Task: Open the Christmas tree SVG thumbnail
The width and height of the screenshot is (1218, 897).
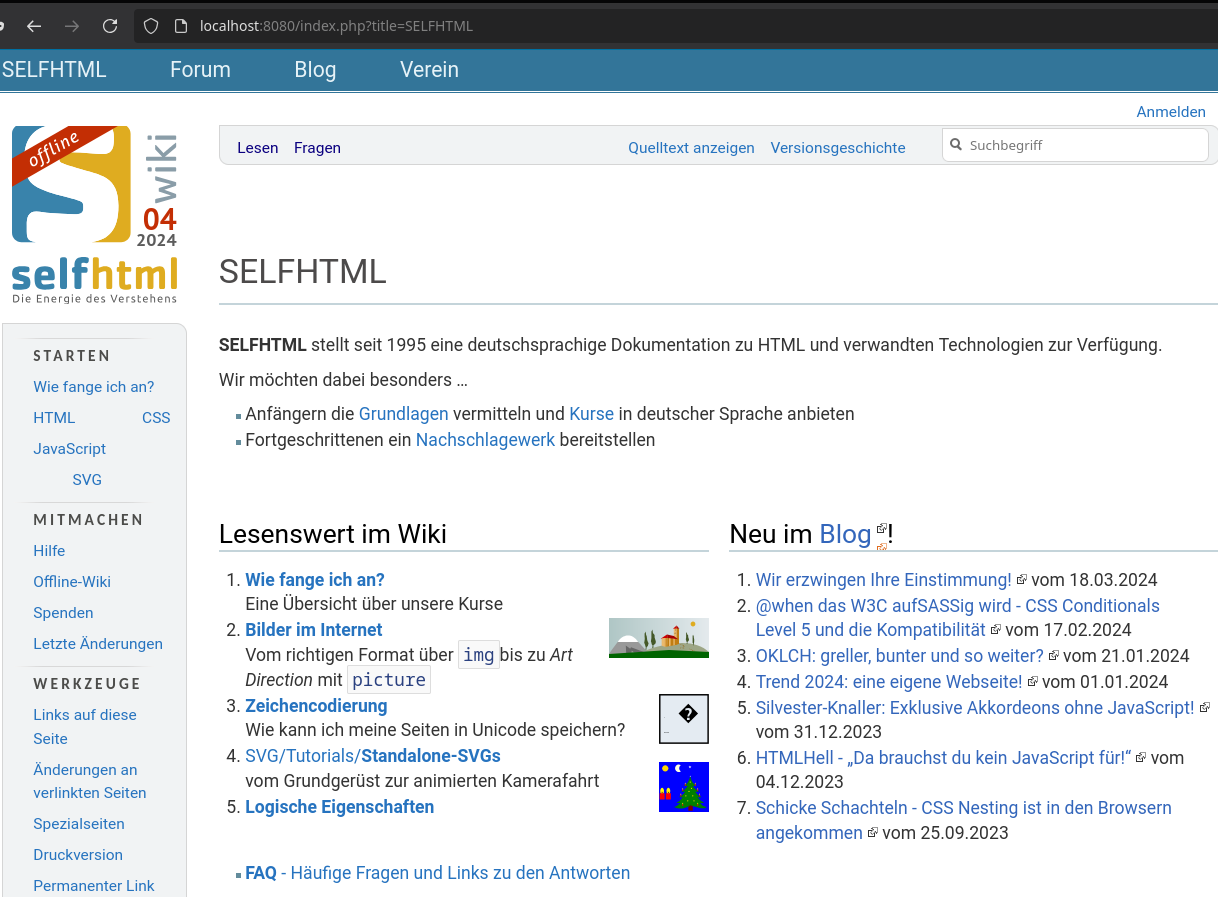Action: (683, 786)
